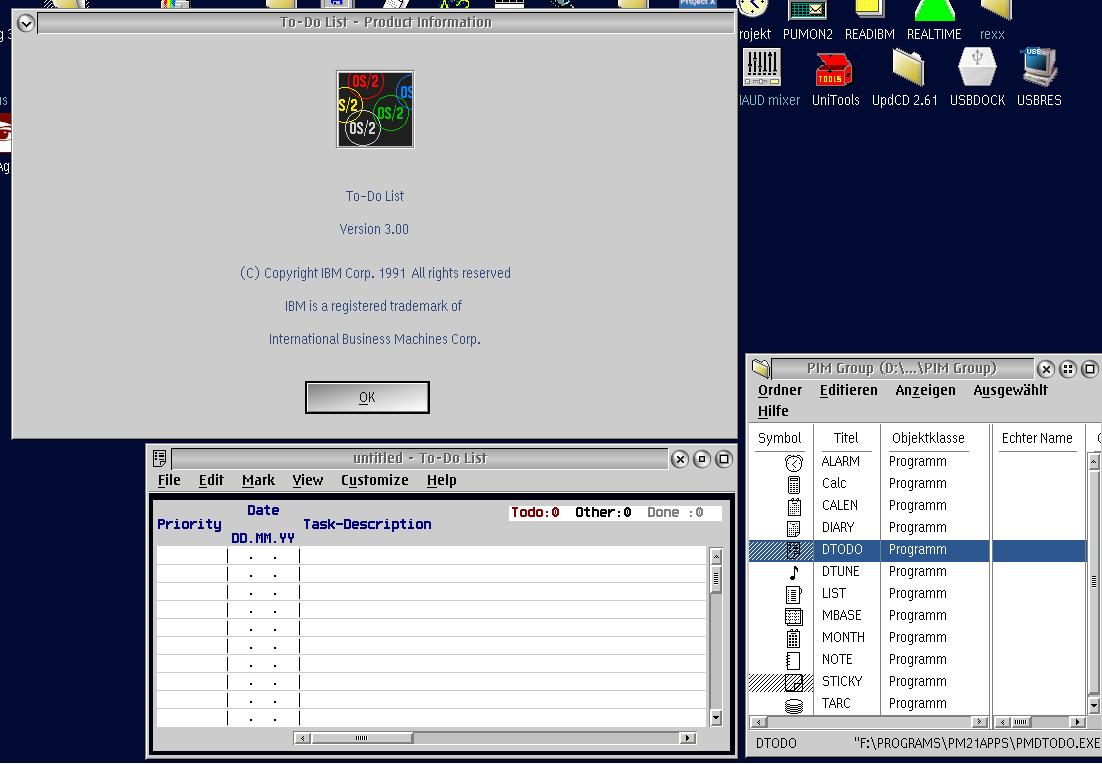This screenshot has width=1102, height=764.
Task: Click the To-Do List horizontal scrollbar left arrow
Action: click(302, 738)
